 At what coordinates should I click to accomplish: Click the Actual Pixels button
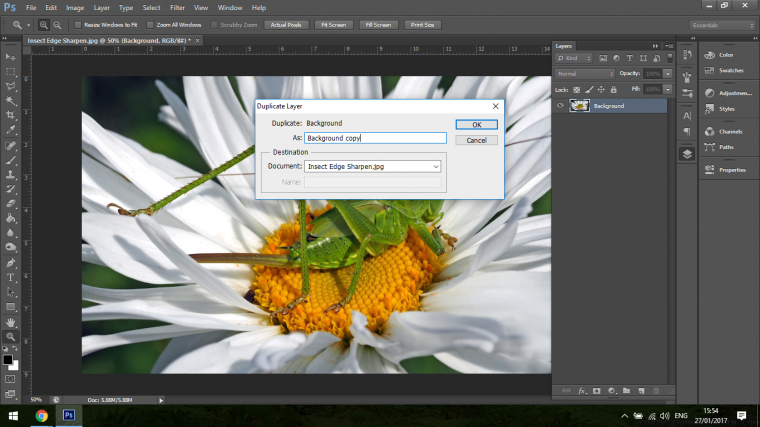click(286, 25)
